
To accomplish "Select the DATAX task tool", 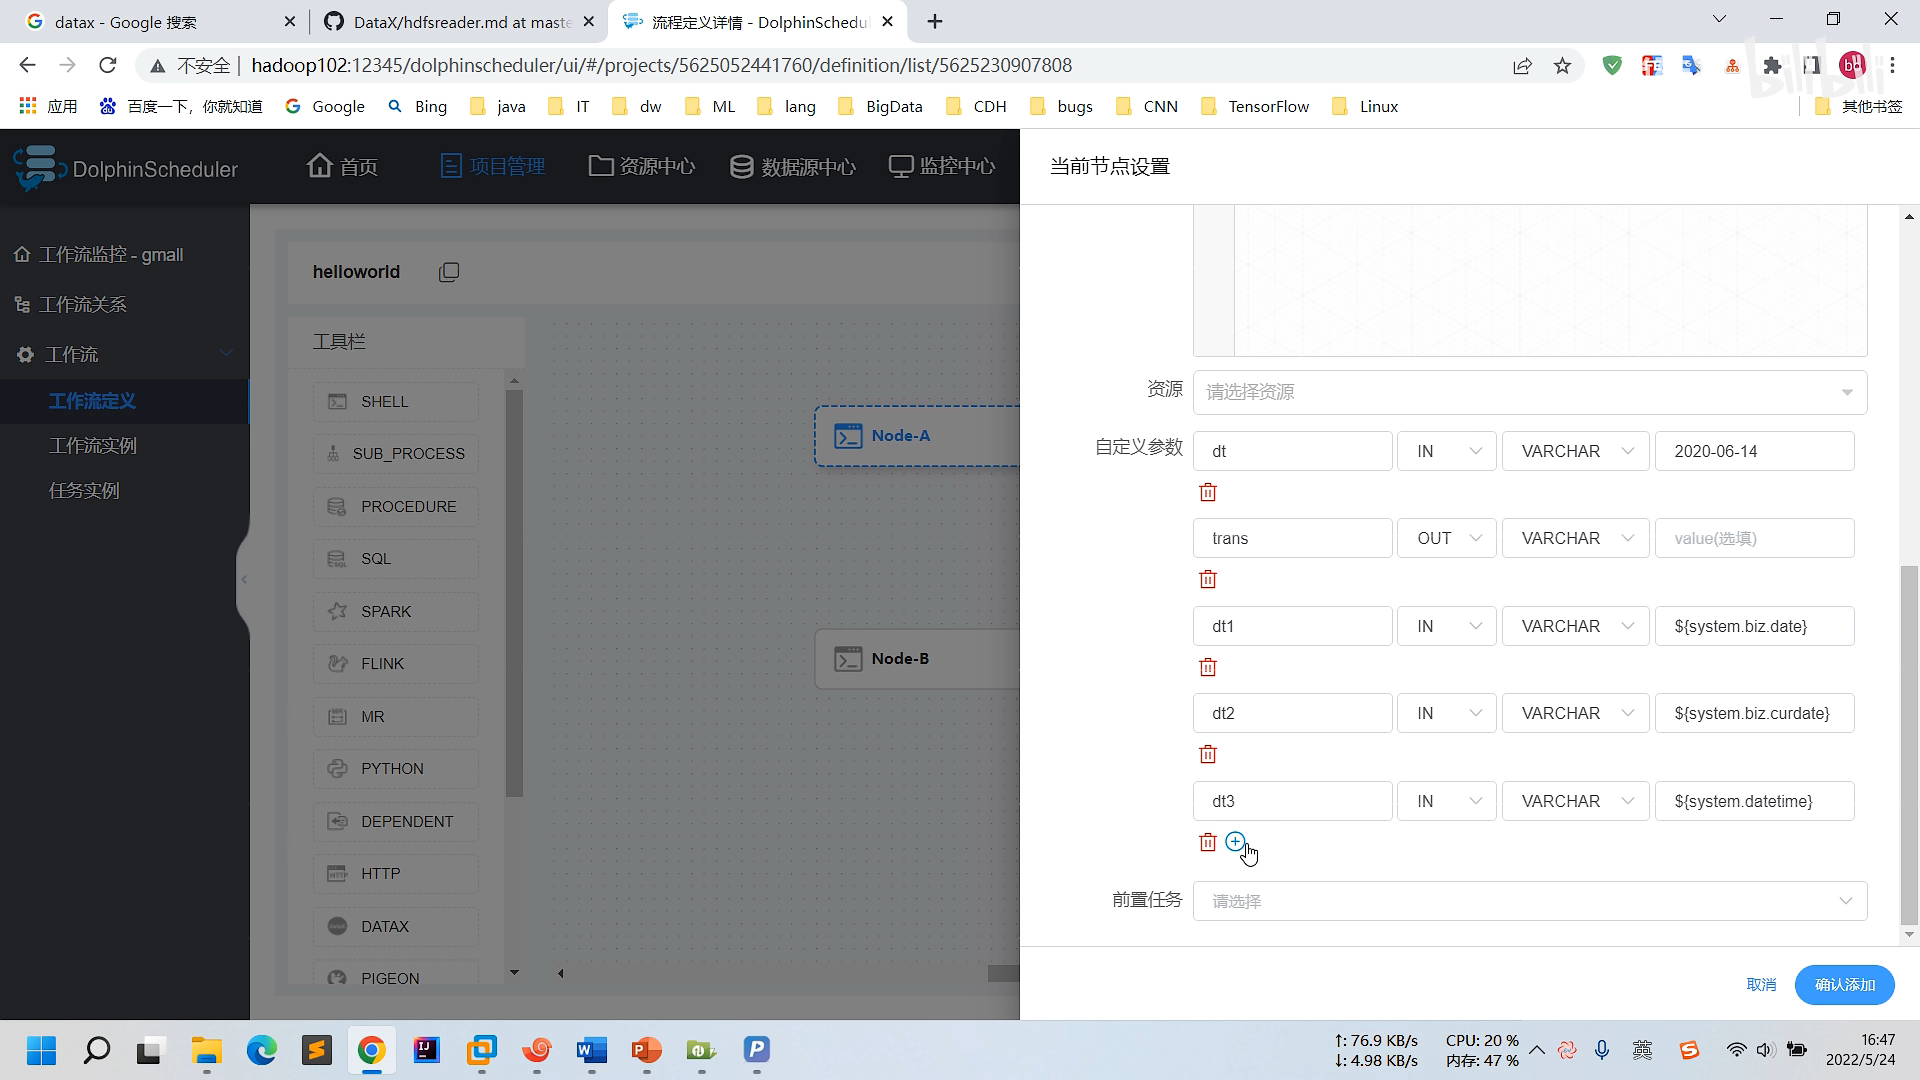I will tap(395, 926).
